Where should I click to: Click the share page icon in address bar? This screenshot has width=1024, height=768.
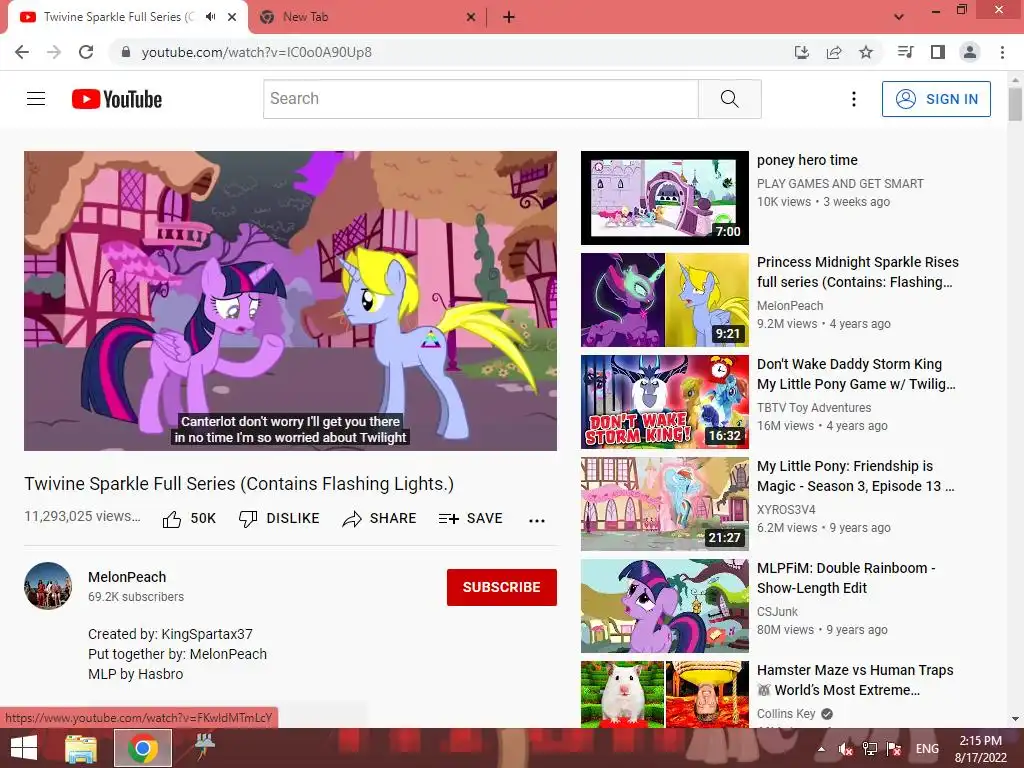834,52
